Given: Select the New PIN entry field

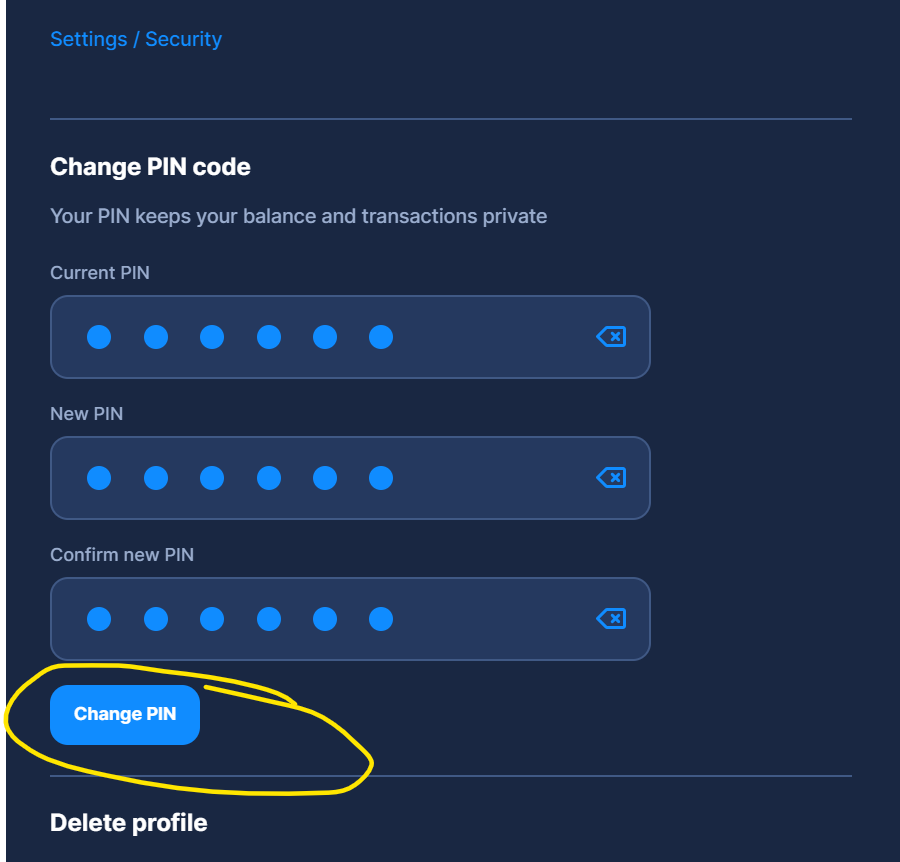Looking at the screenshot, I should pyautogui.click(x=350, y=478).
